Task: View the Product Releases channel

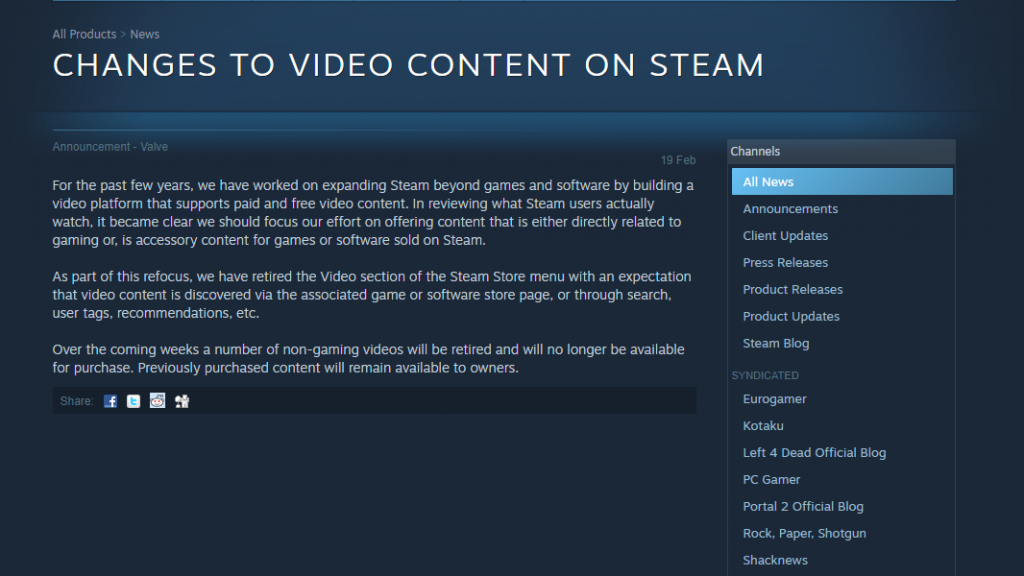Action: [792, 290]
